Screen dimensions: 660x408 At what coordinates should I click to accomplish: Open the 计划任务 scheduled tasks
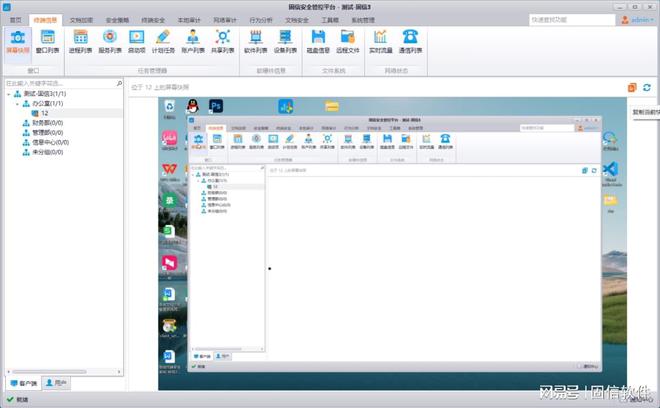pyautogui.click(x=163, y=42)
